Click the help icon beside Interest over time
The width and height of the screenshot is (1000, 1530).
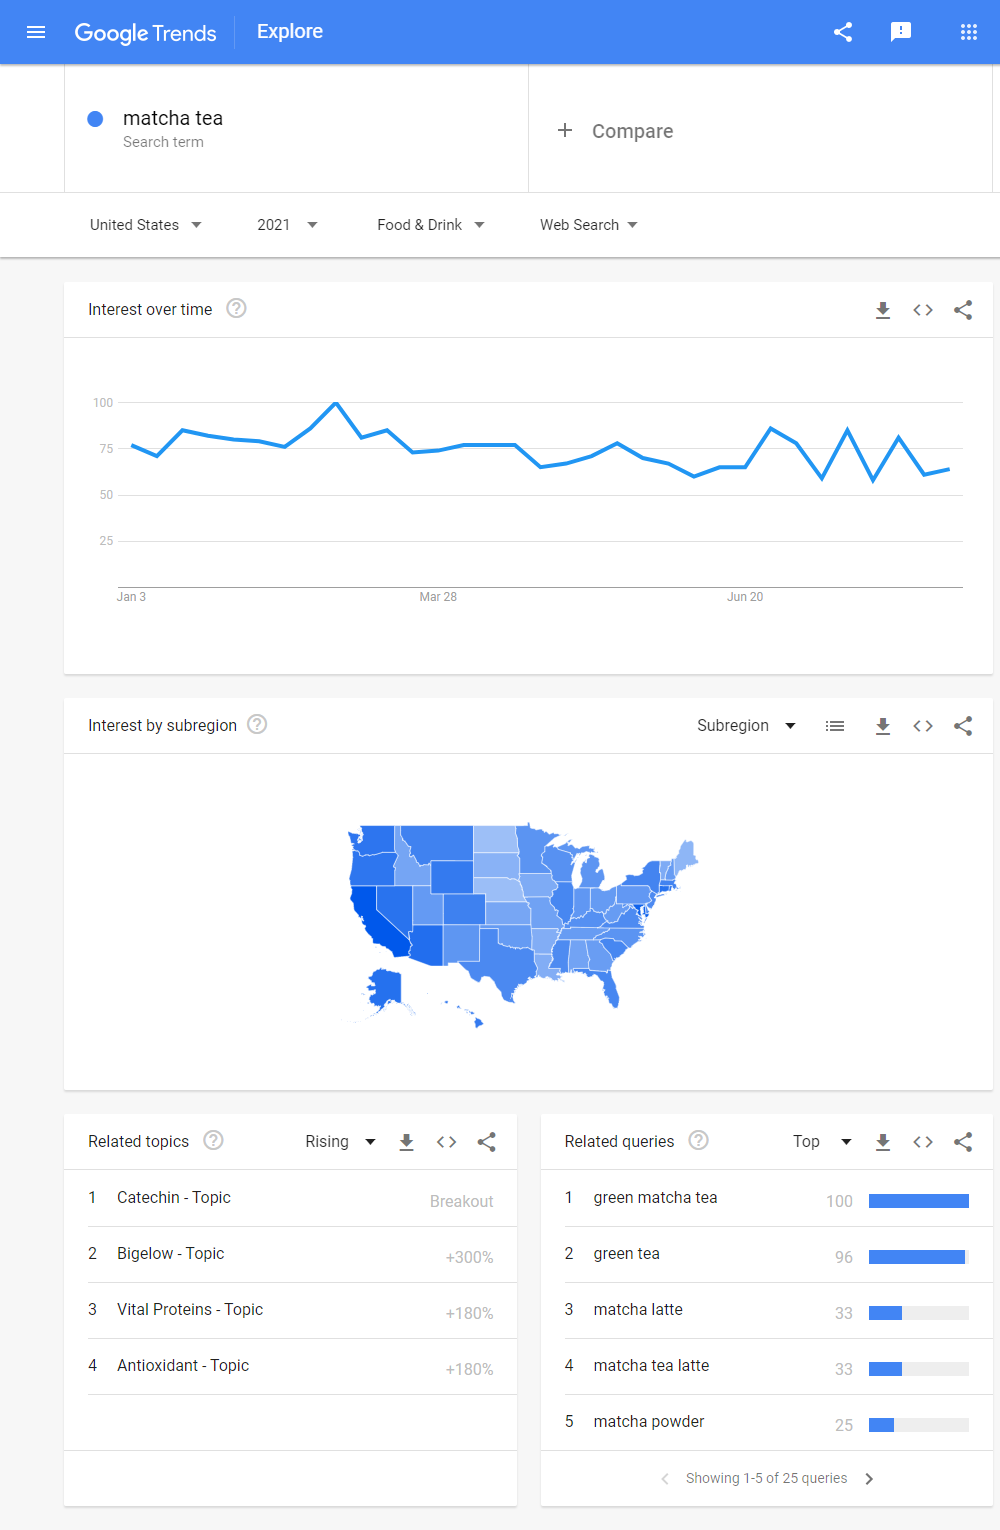click(x=236, y=309)
